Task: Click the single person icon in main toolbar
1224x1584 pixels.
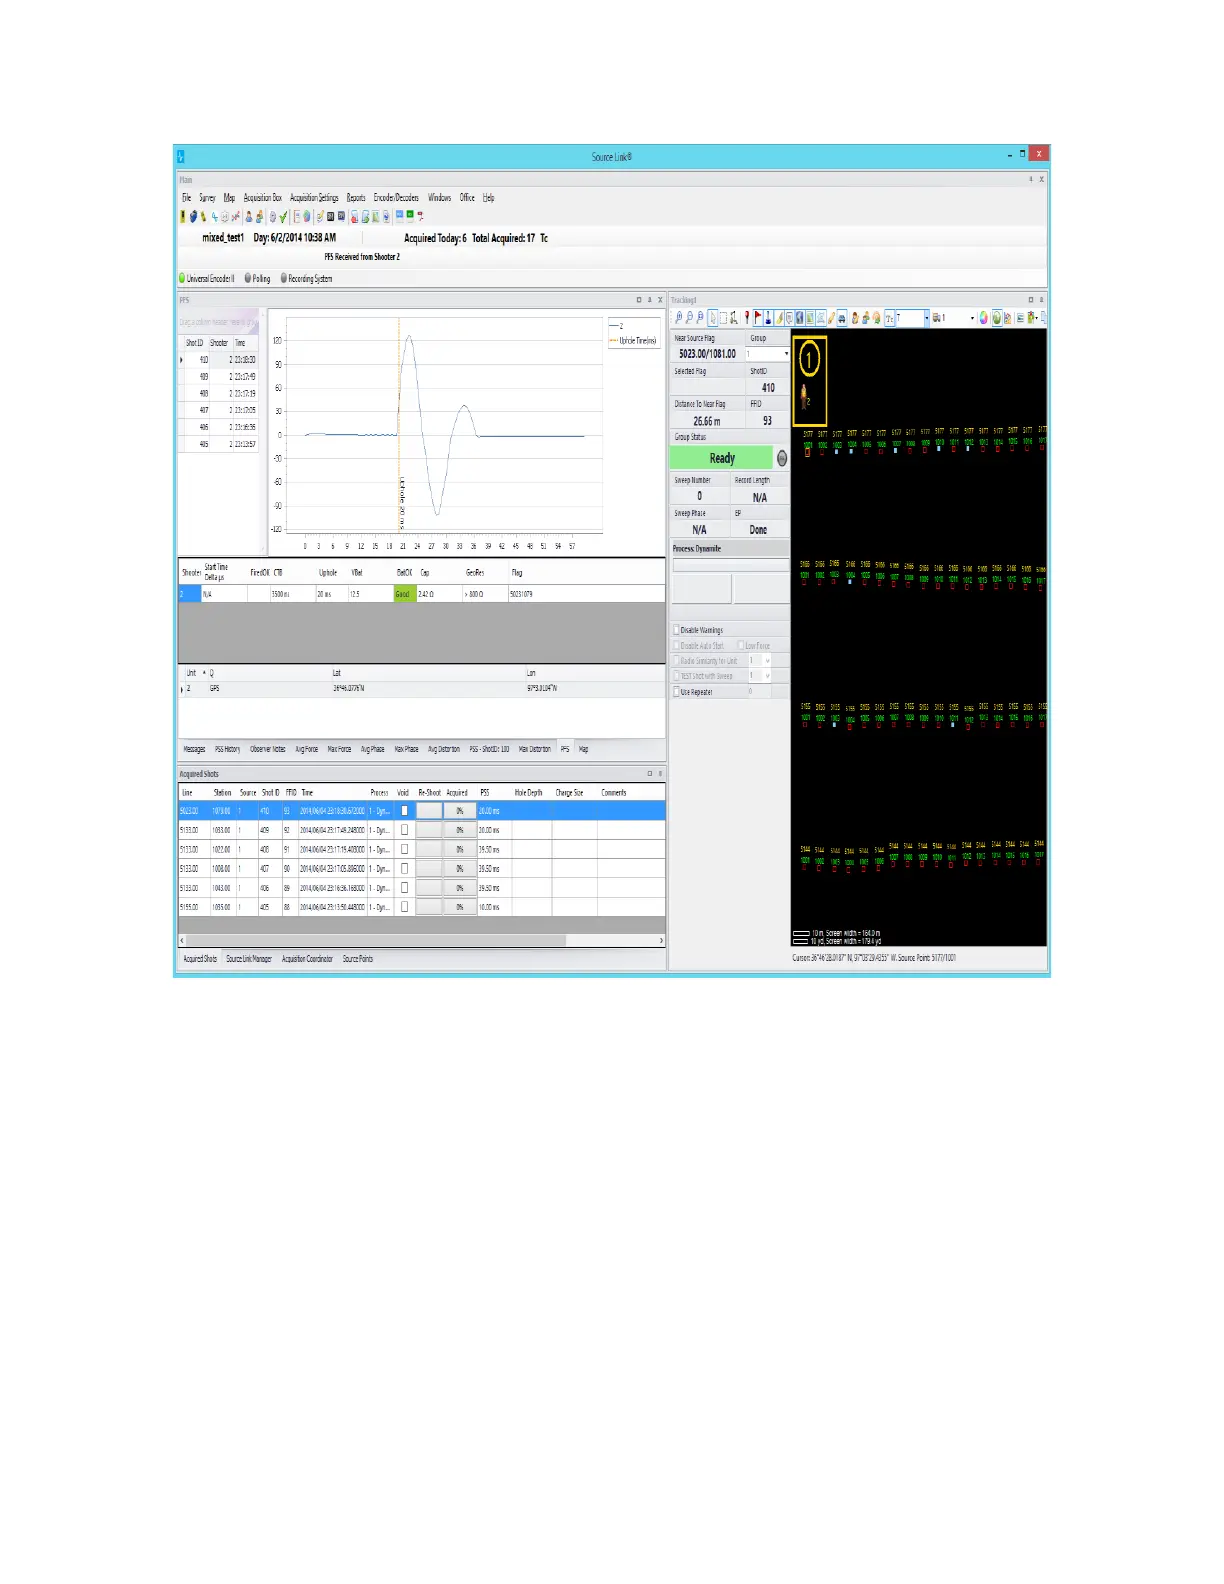Action: (249, 216)
